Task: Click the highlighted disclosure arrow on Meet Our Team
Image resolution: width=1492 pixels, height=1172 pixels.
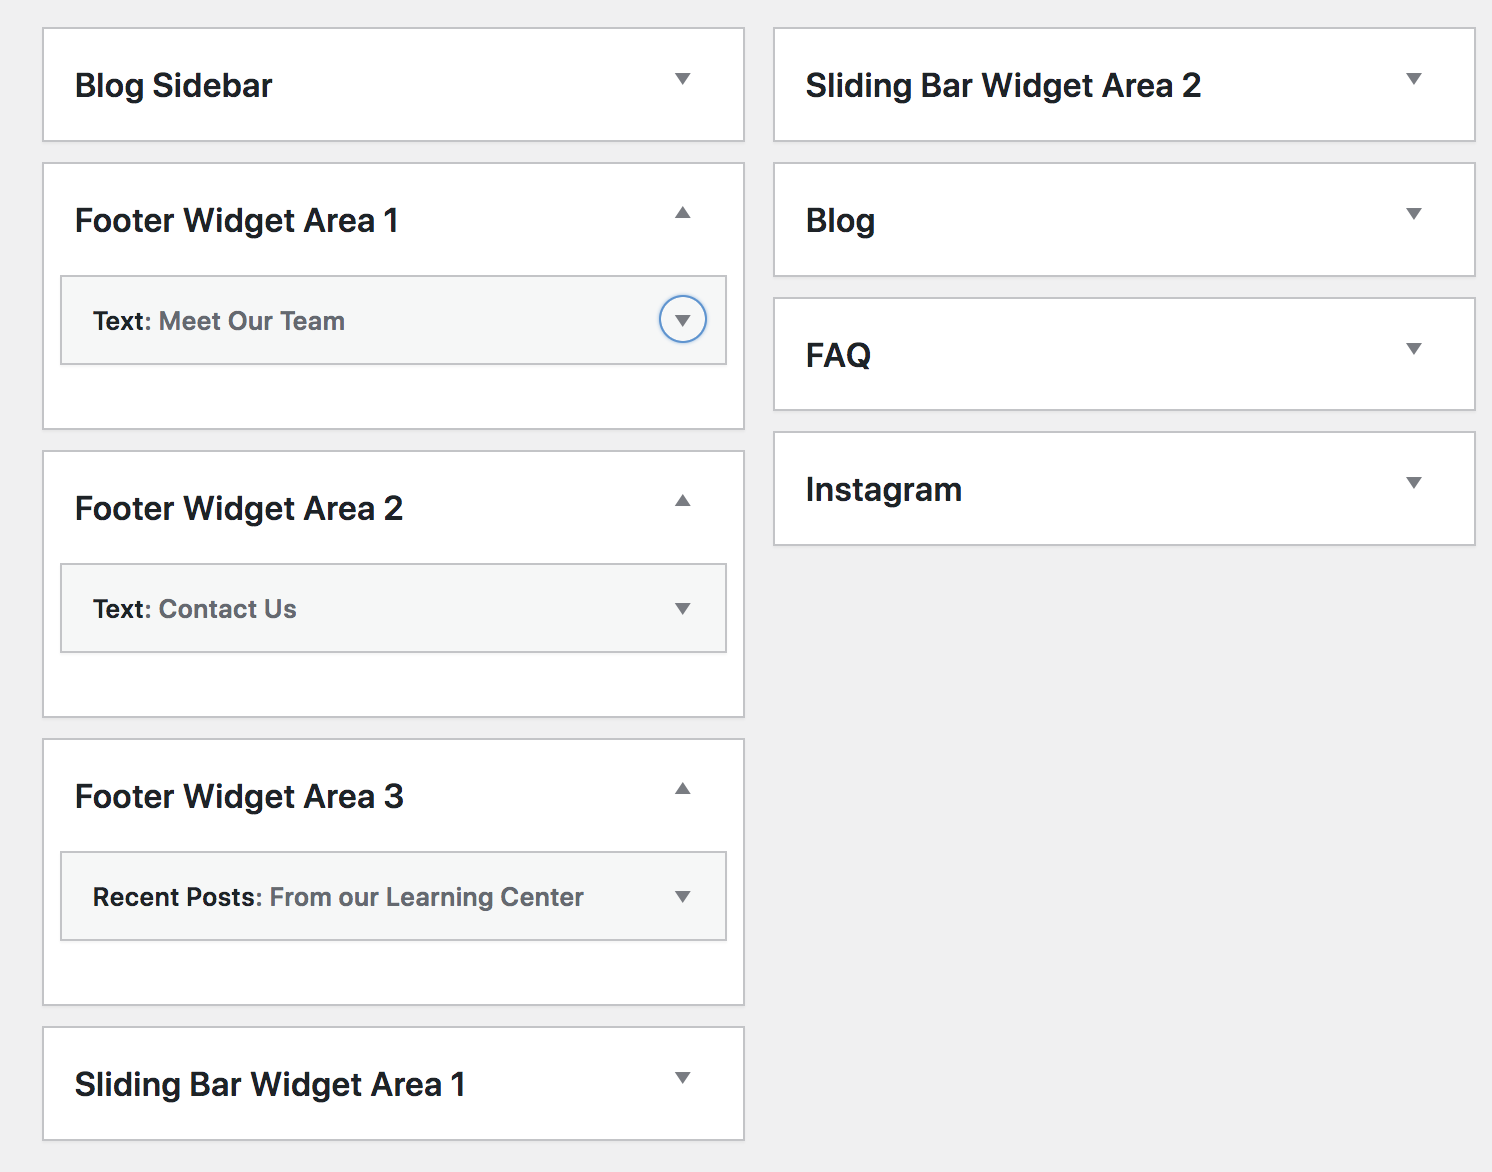Action: point(682,320)
